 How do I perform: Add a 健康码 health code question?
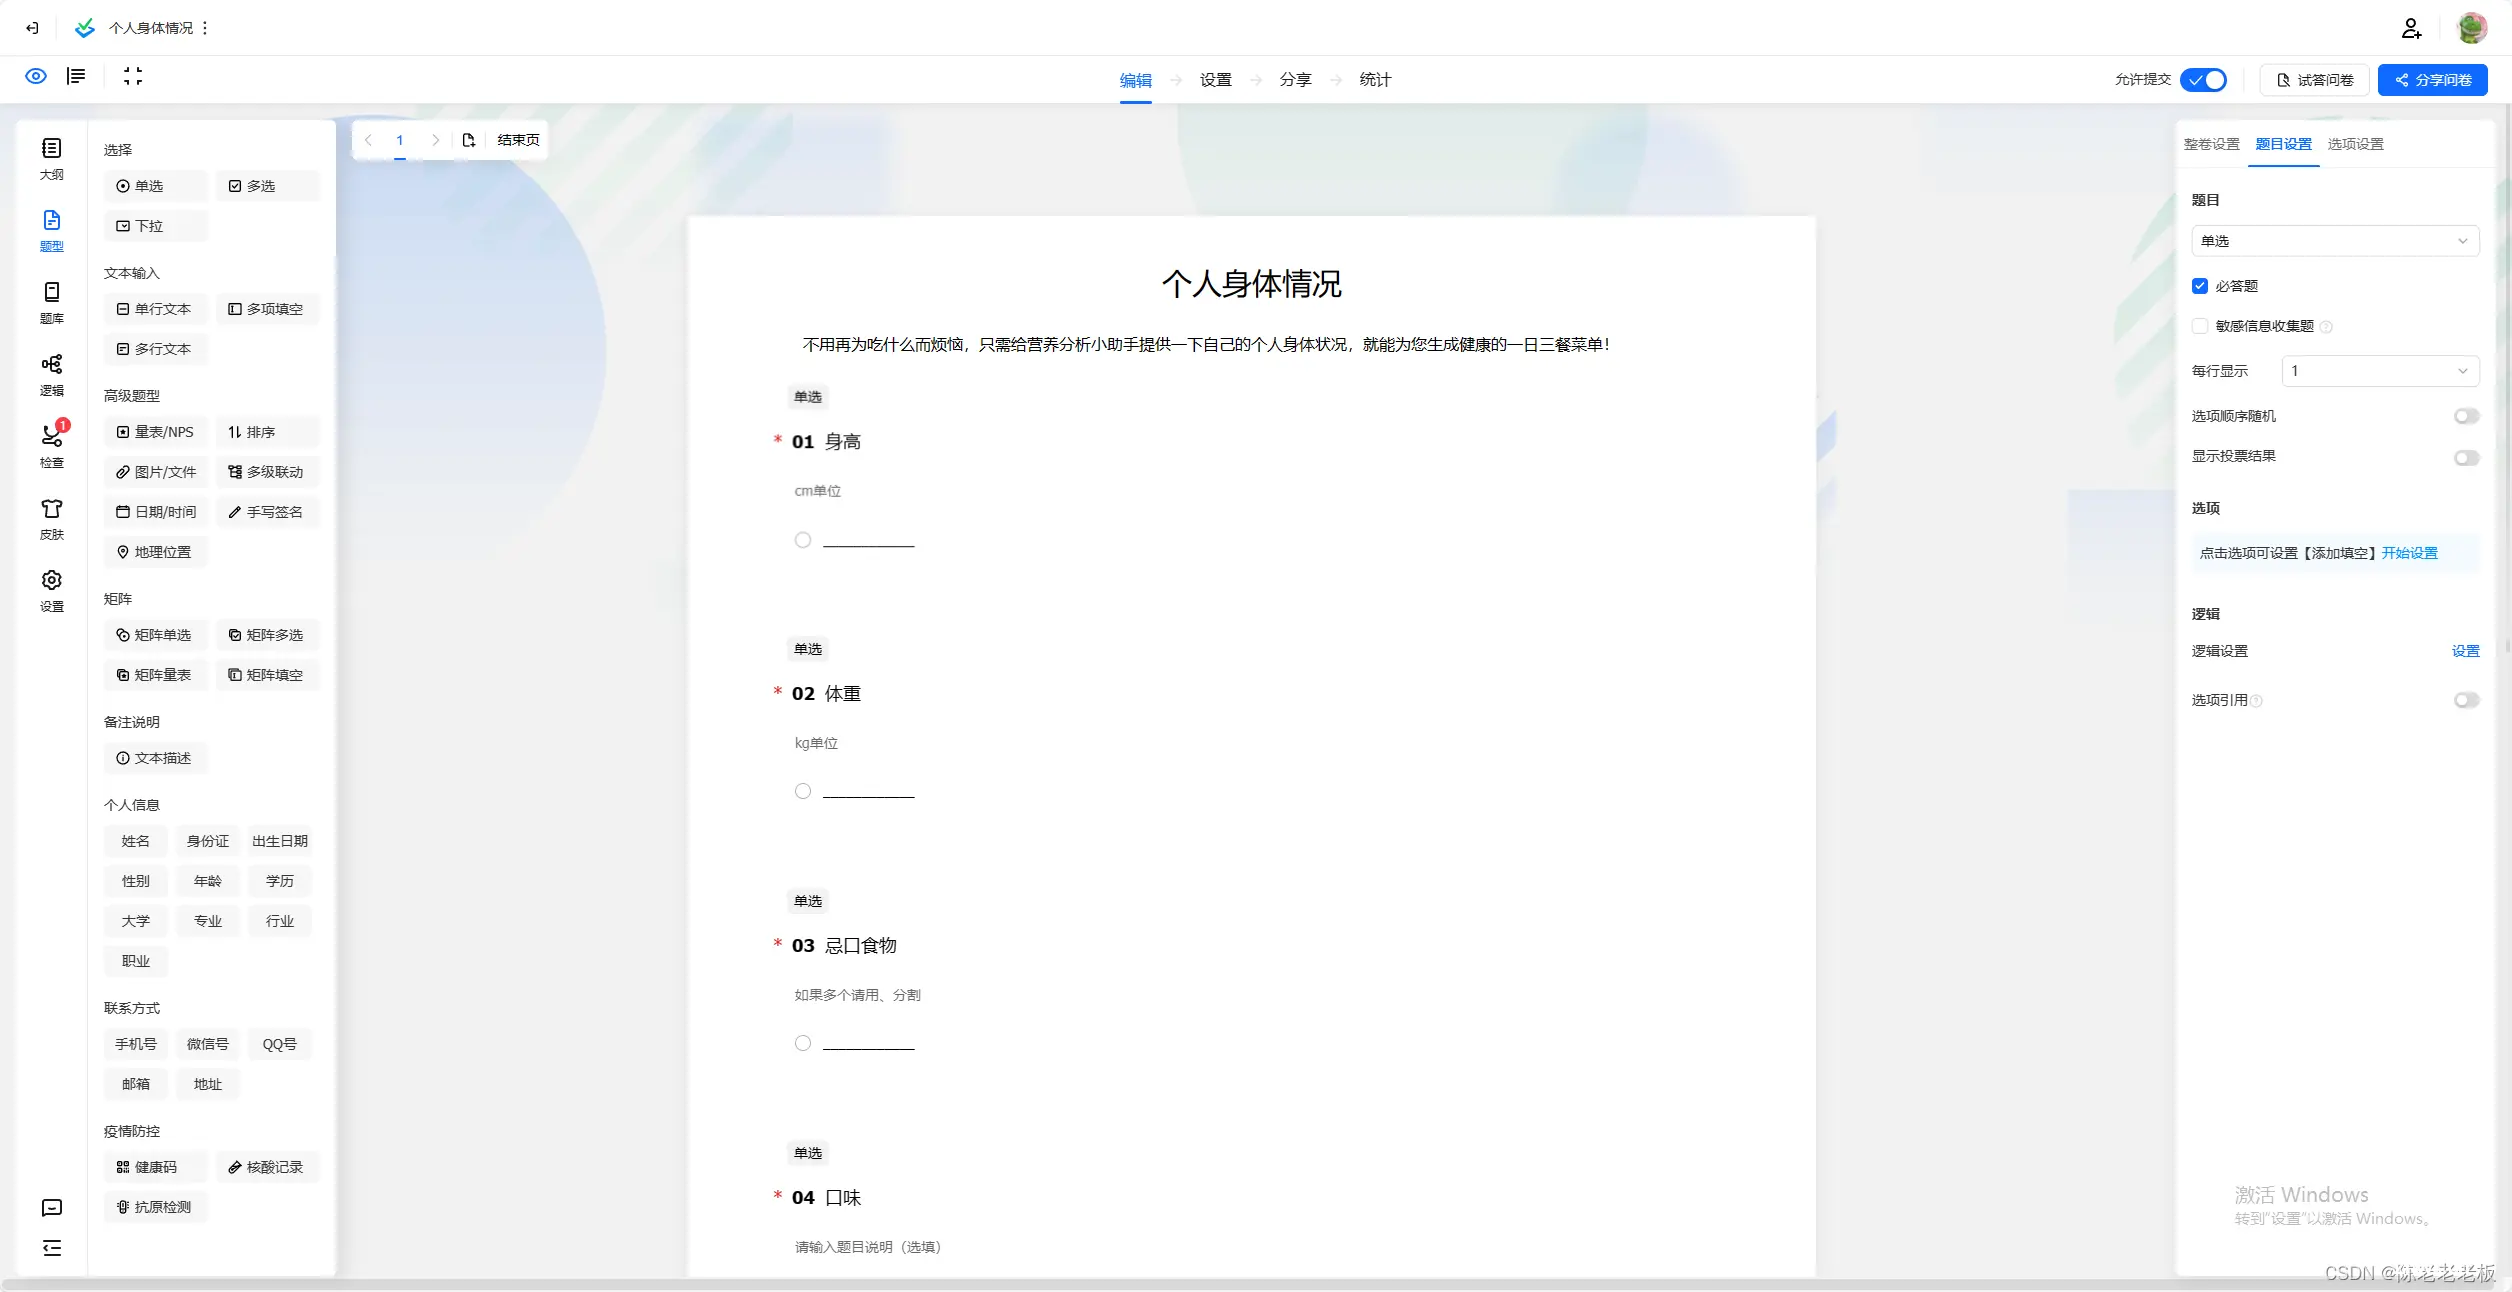[155, 1167]
